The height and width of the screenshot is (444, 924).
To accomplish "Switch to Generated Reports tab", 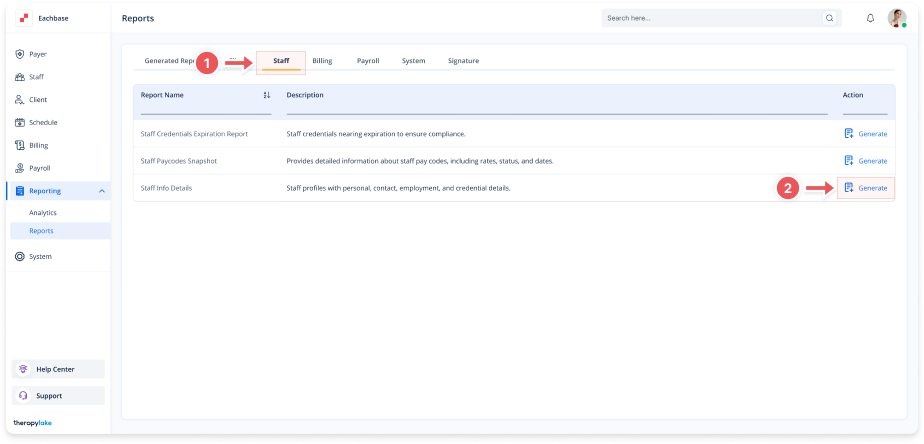I will (x=170, y=61).
